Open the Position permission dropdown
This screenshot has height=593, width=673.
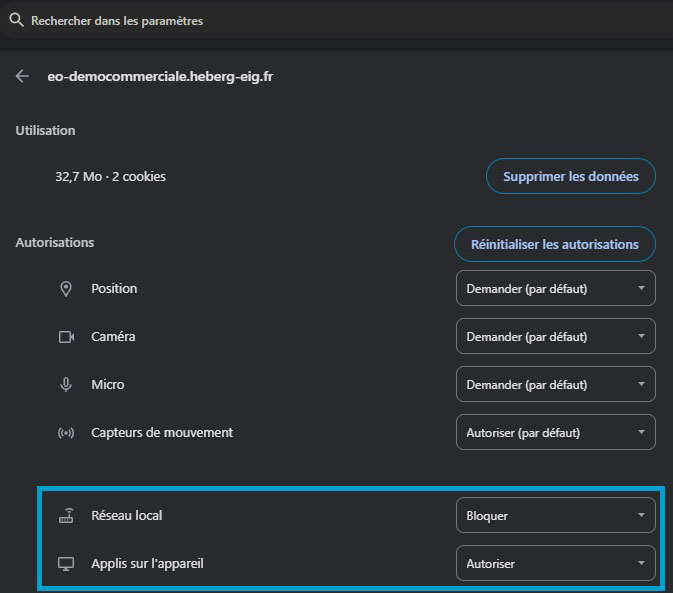tap(555, 289)
